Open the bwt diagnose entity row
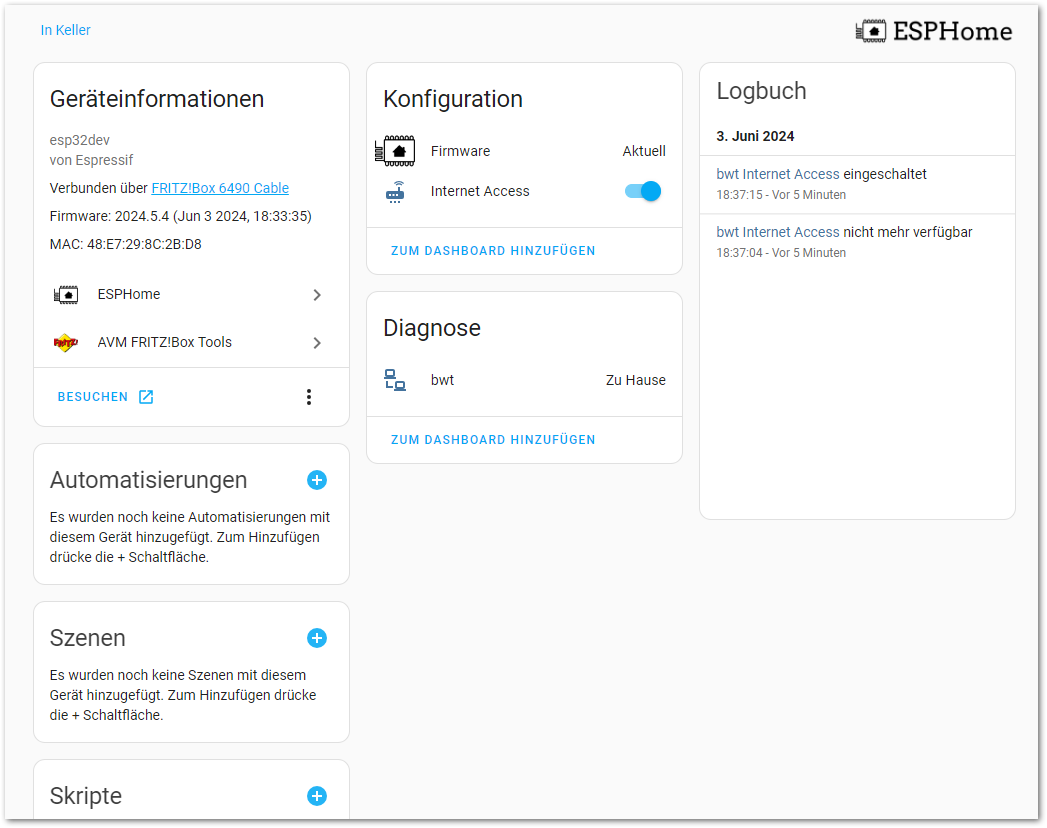Viewport: 1047px width, 828px height. [525, 380]
